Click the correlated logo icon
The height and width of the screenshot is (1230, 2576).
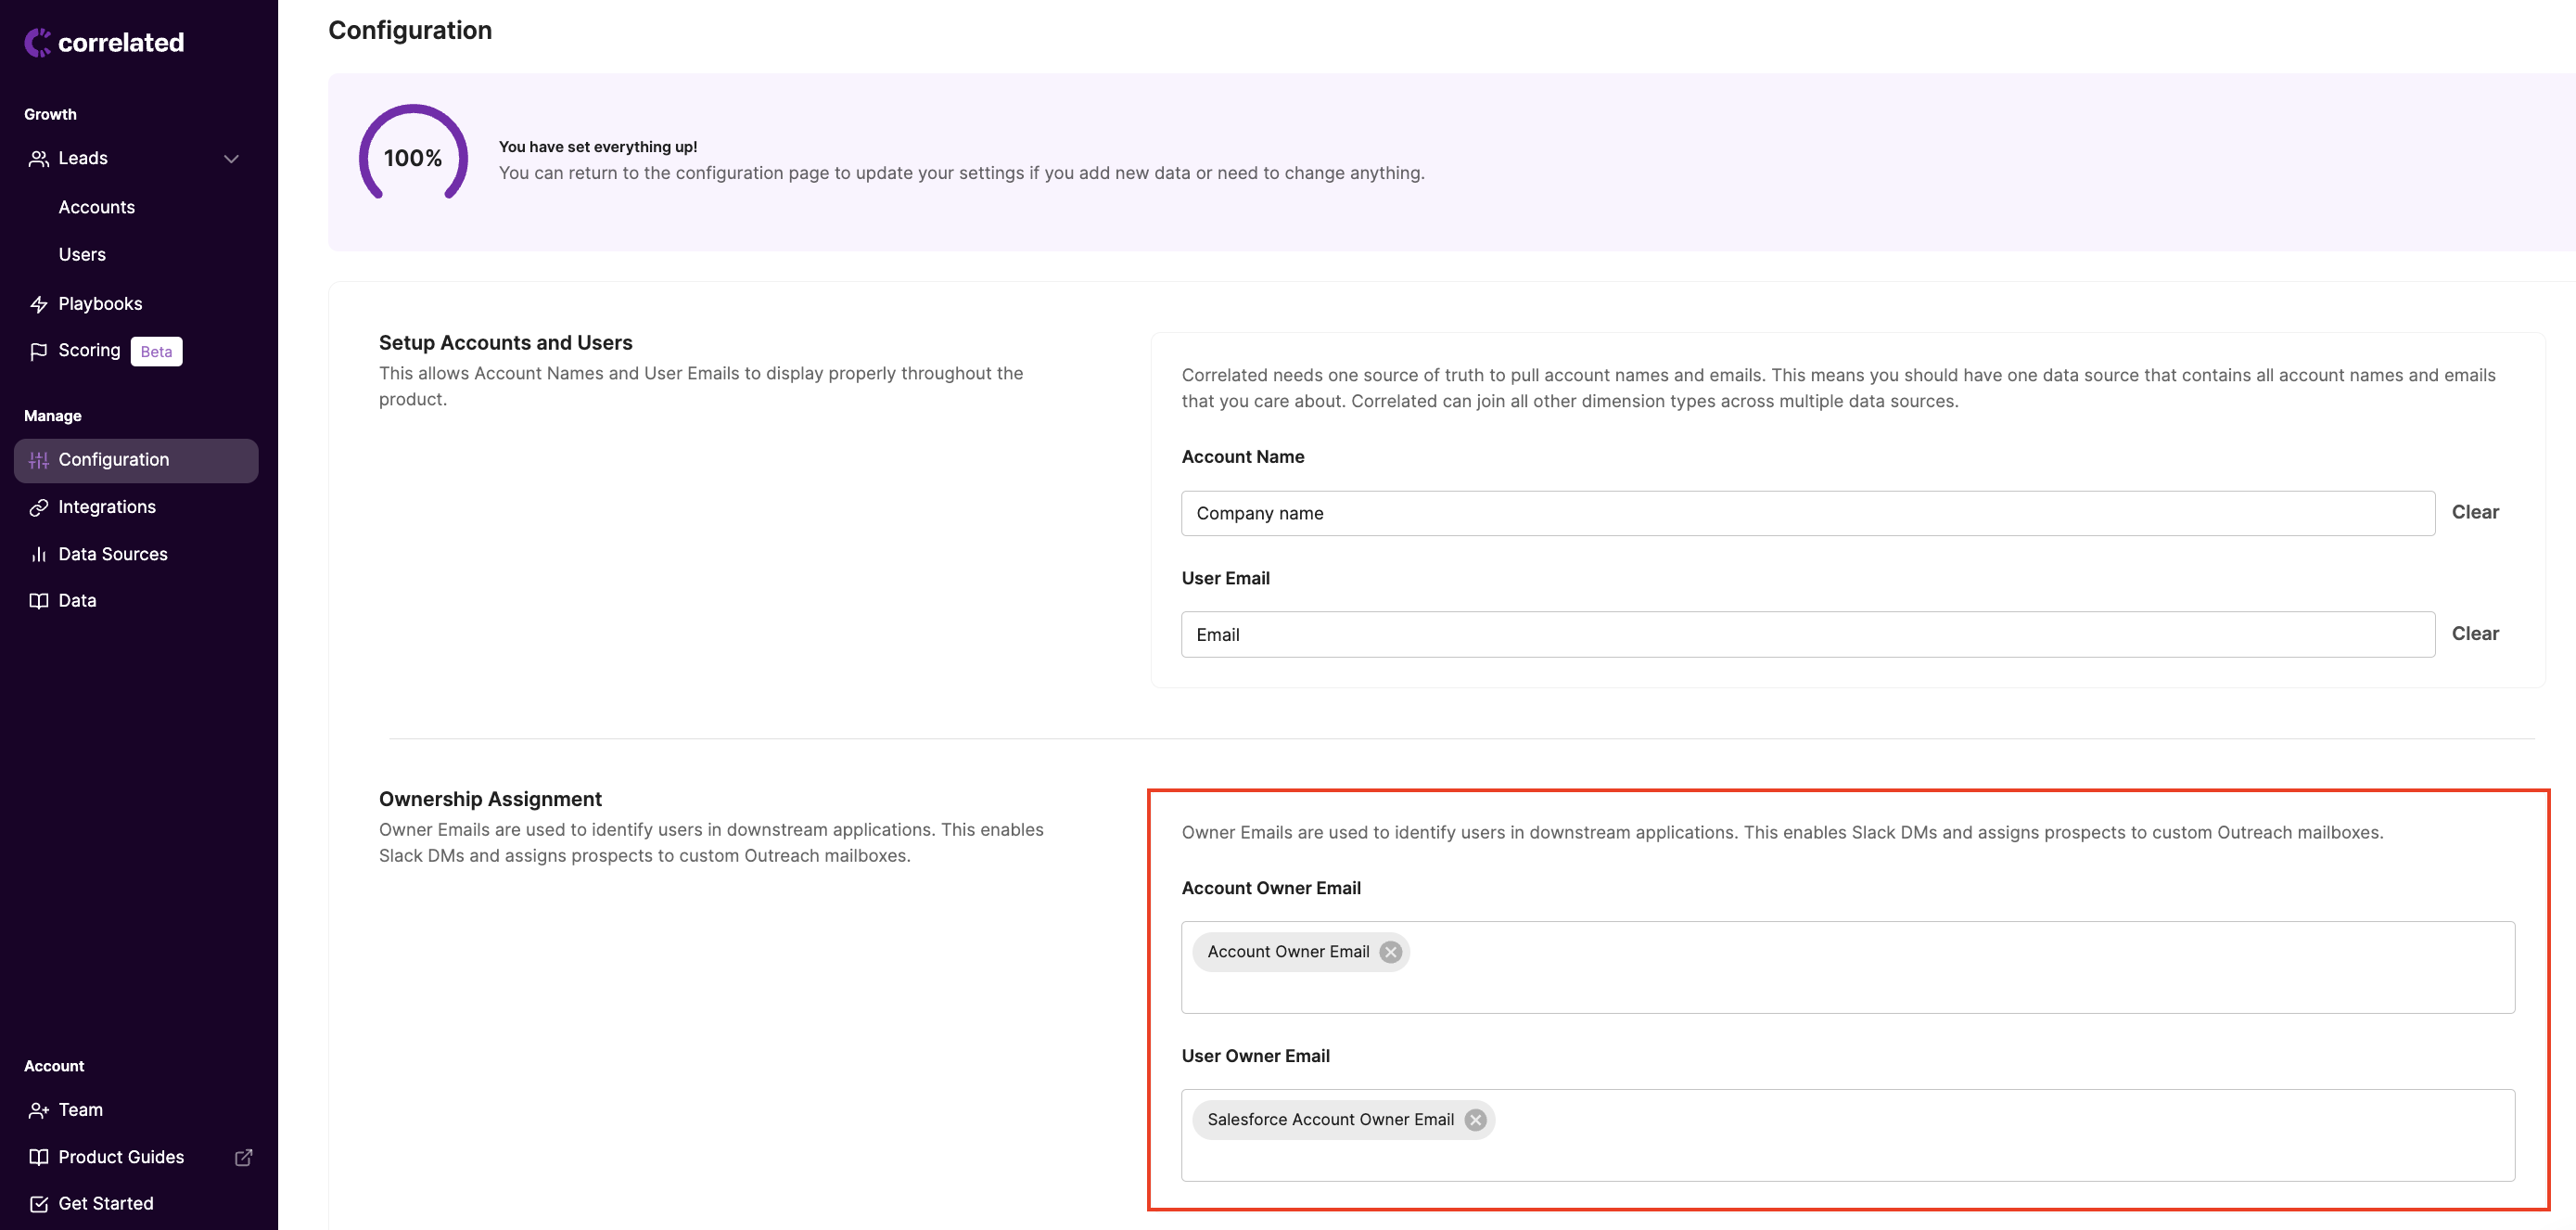[x=38, y=42]
